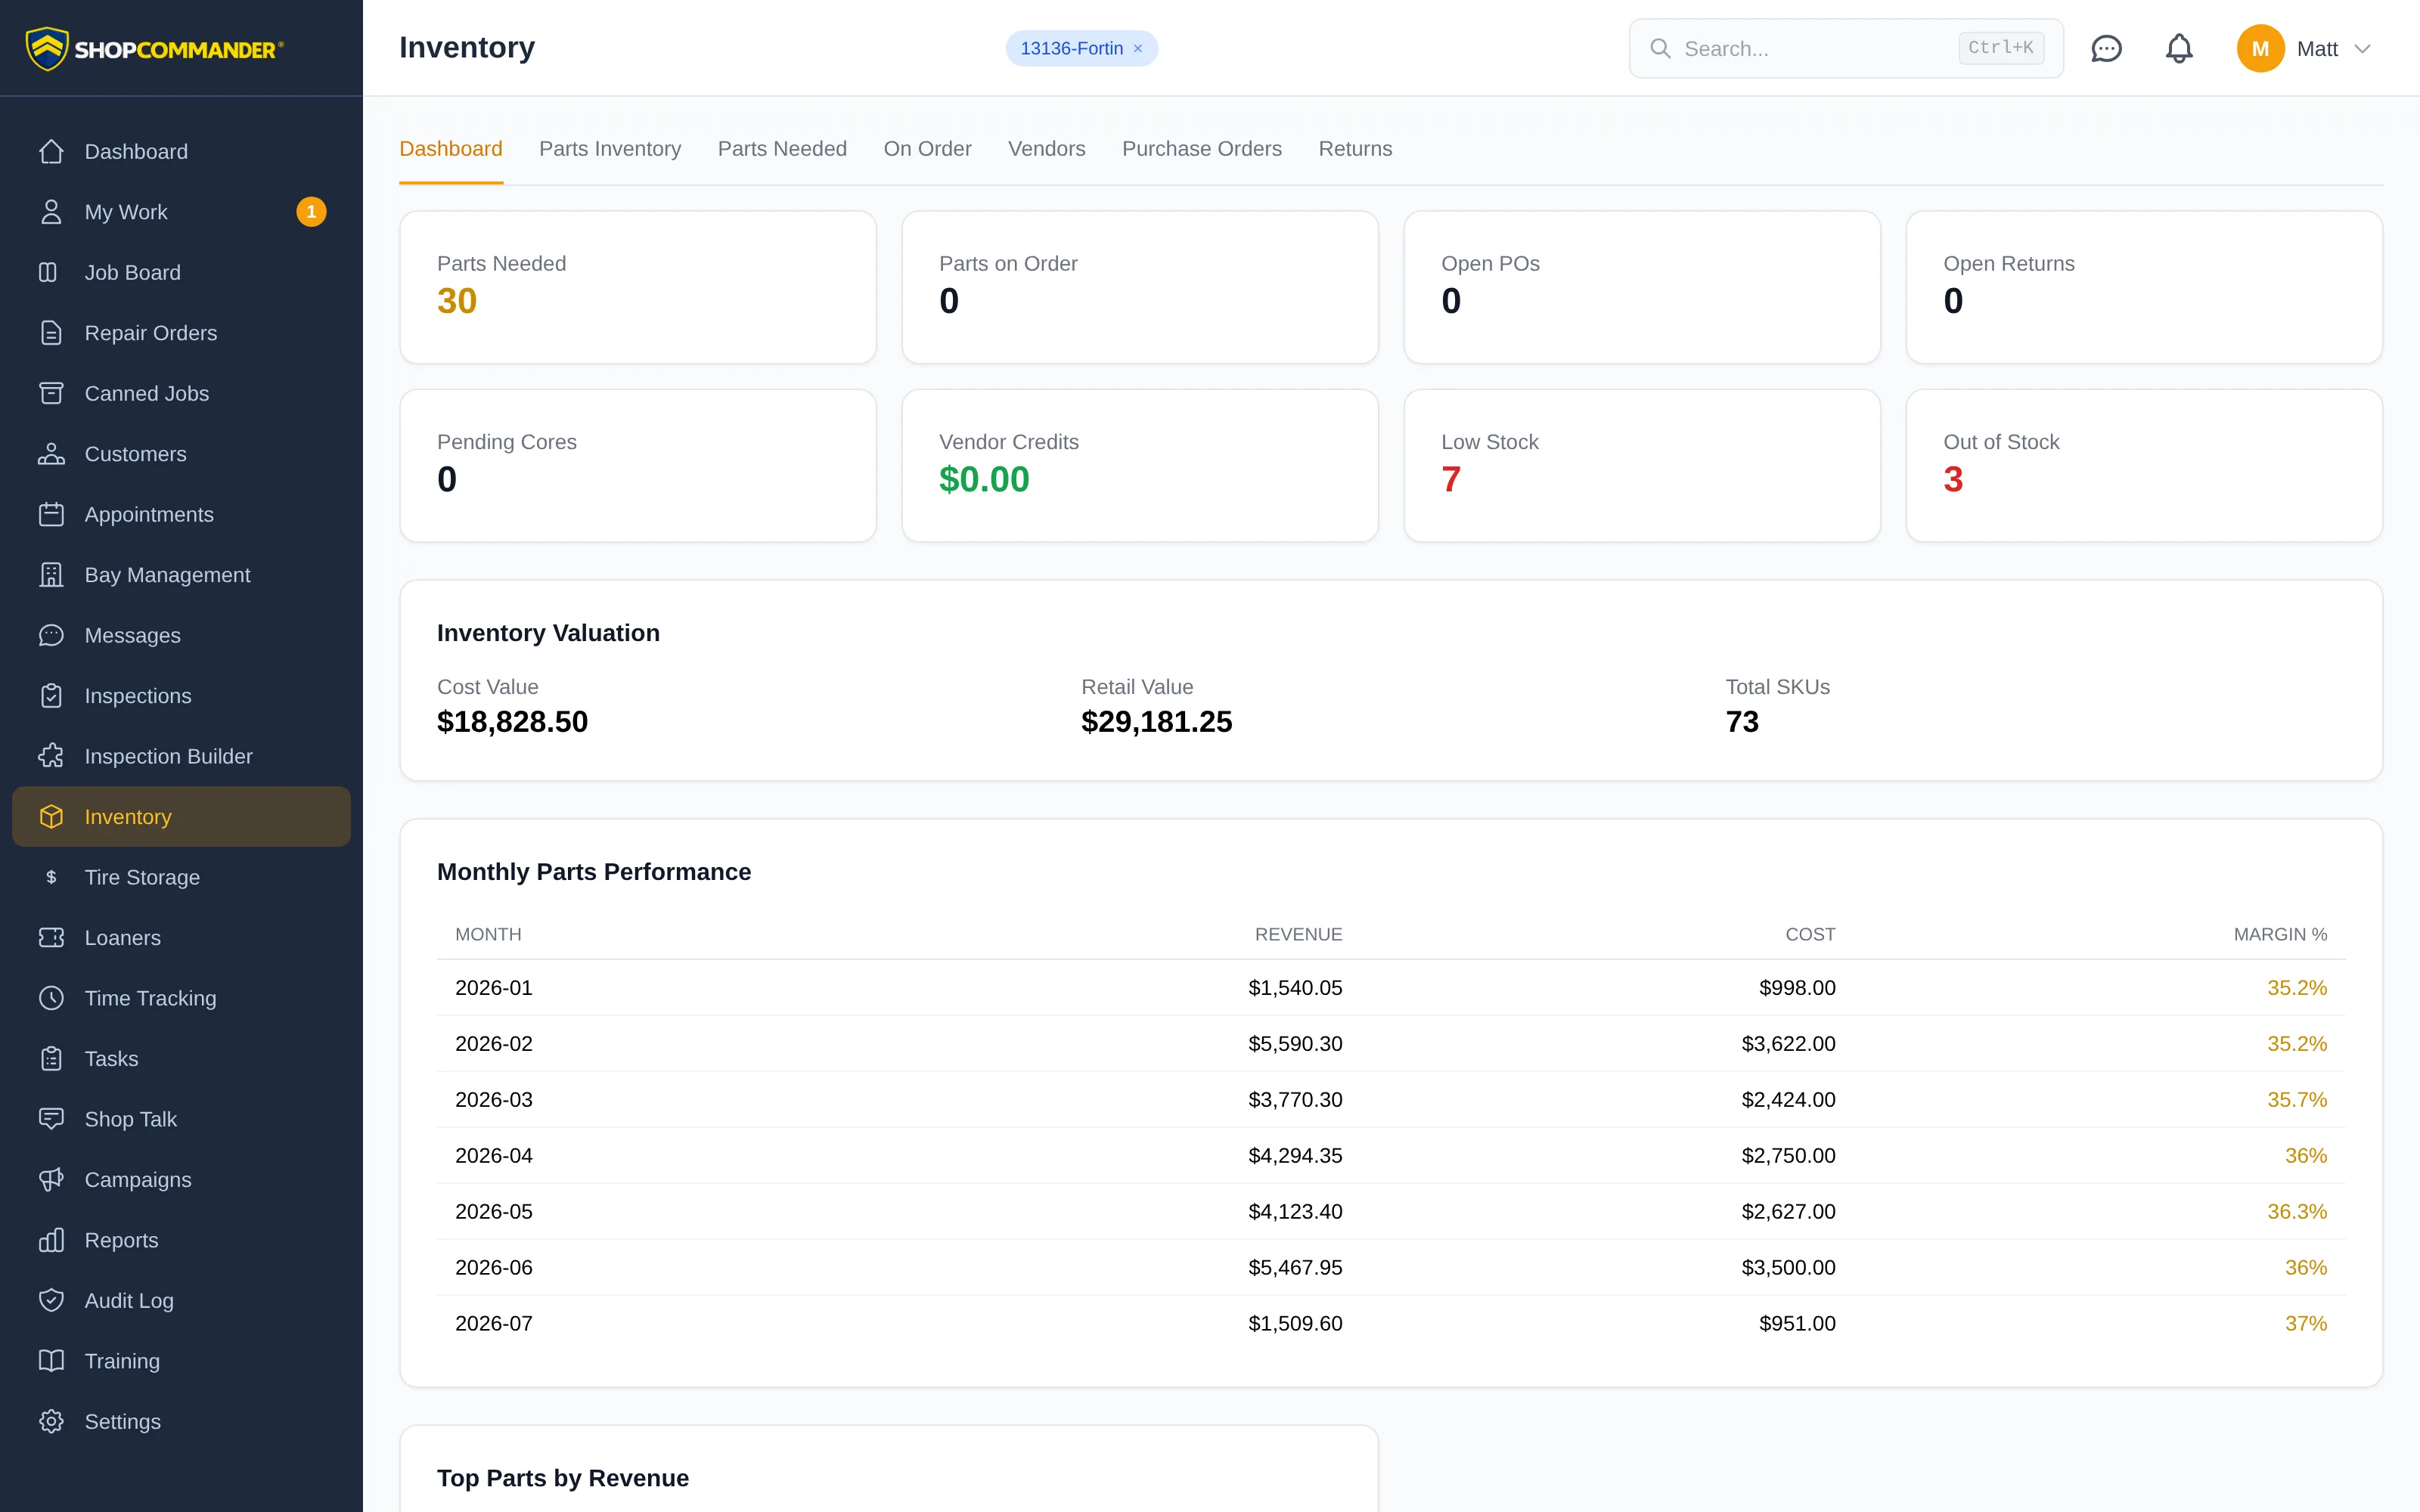The image size is (2420, 1512).
Task: Open Time Tracking clock icon
Action: click(x=51, y=998)
